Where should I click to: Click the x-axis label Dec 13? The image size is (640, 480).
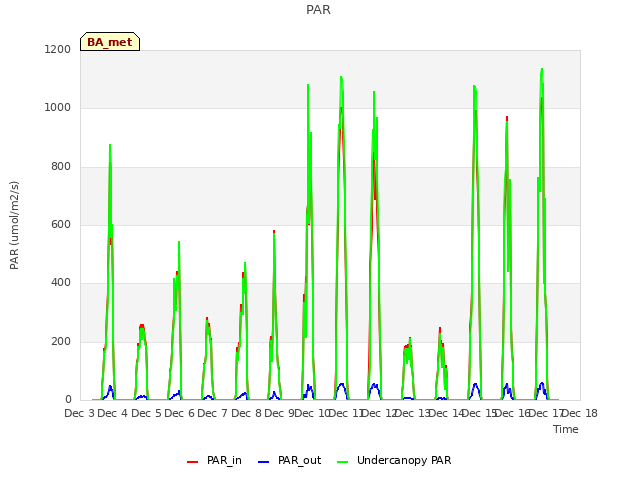pyautogui.click(x=412, y=413)
